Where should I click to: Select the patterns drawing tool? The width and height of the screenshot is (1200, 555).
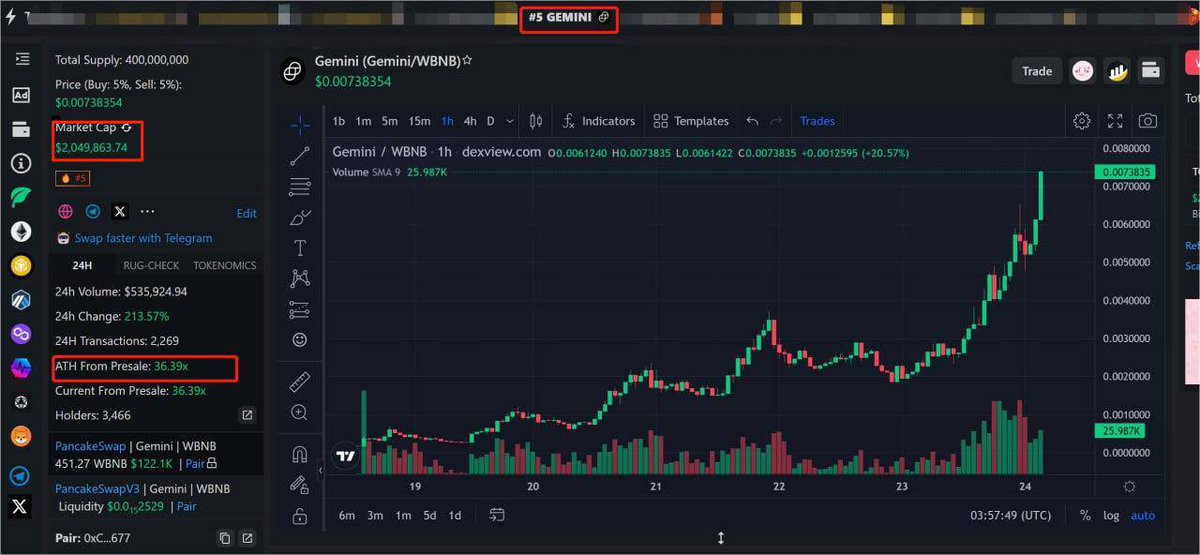click(299, 278)
